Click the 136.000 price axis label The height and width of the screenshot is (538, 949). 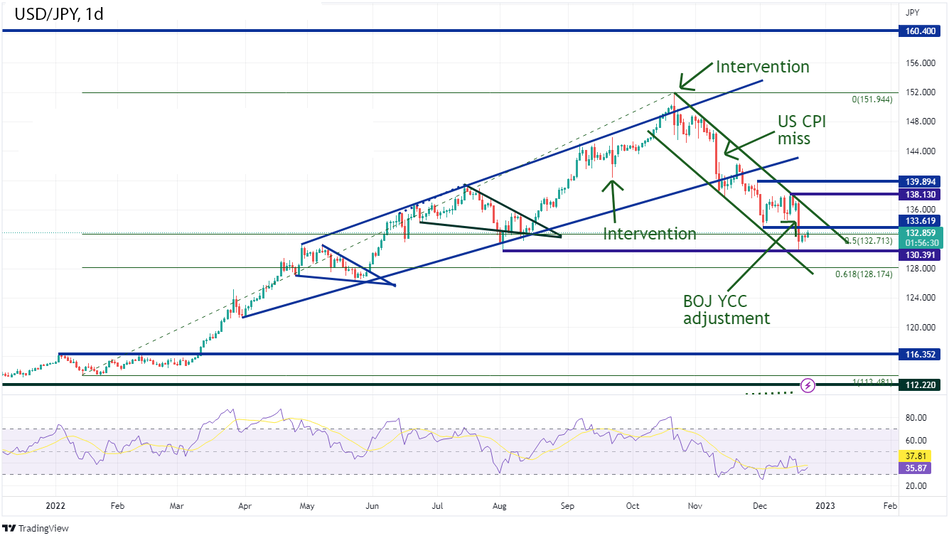(x=920, y=210)
